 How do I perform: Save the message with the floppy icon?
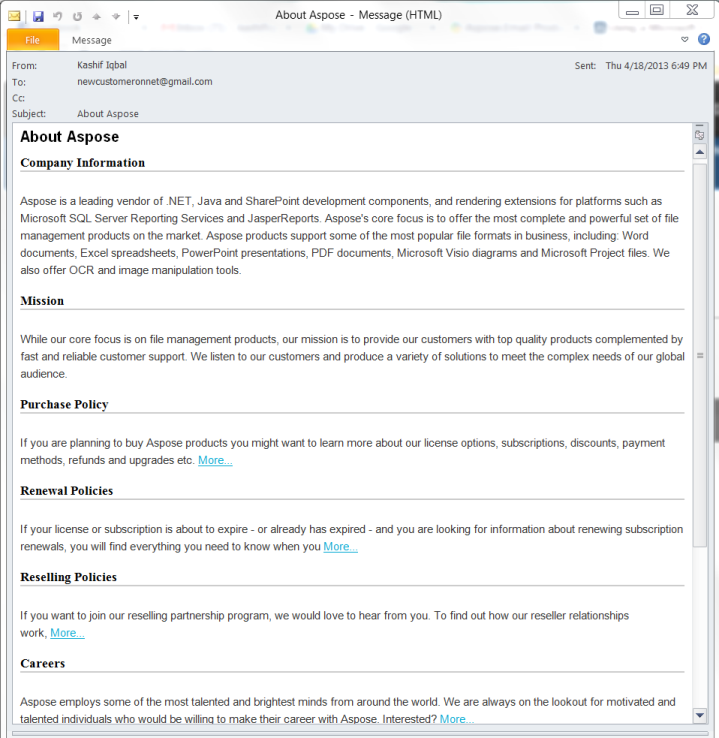pyautogui.click(x=38, y=16)
